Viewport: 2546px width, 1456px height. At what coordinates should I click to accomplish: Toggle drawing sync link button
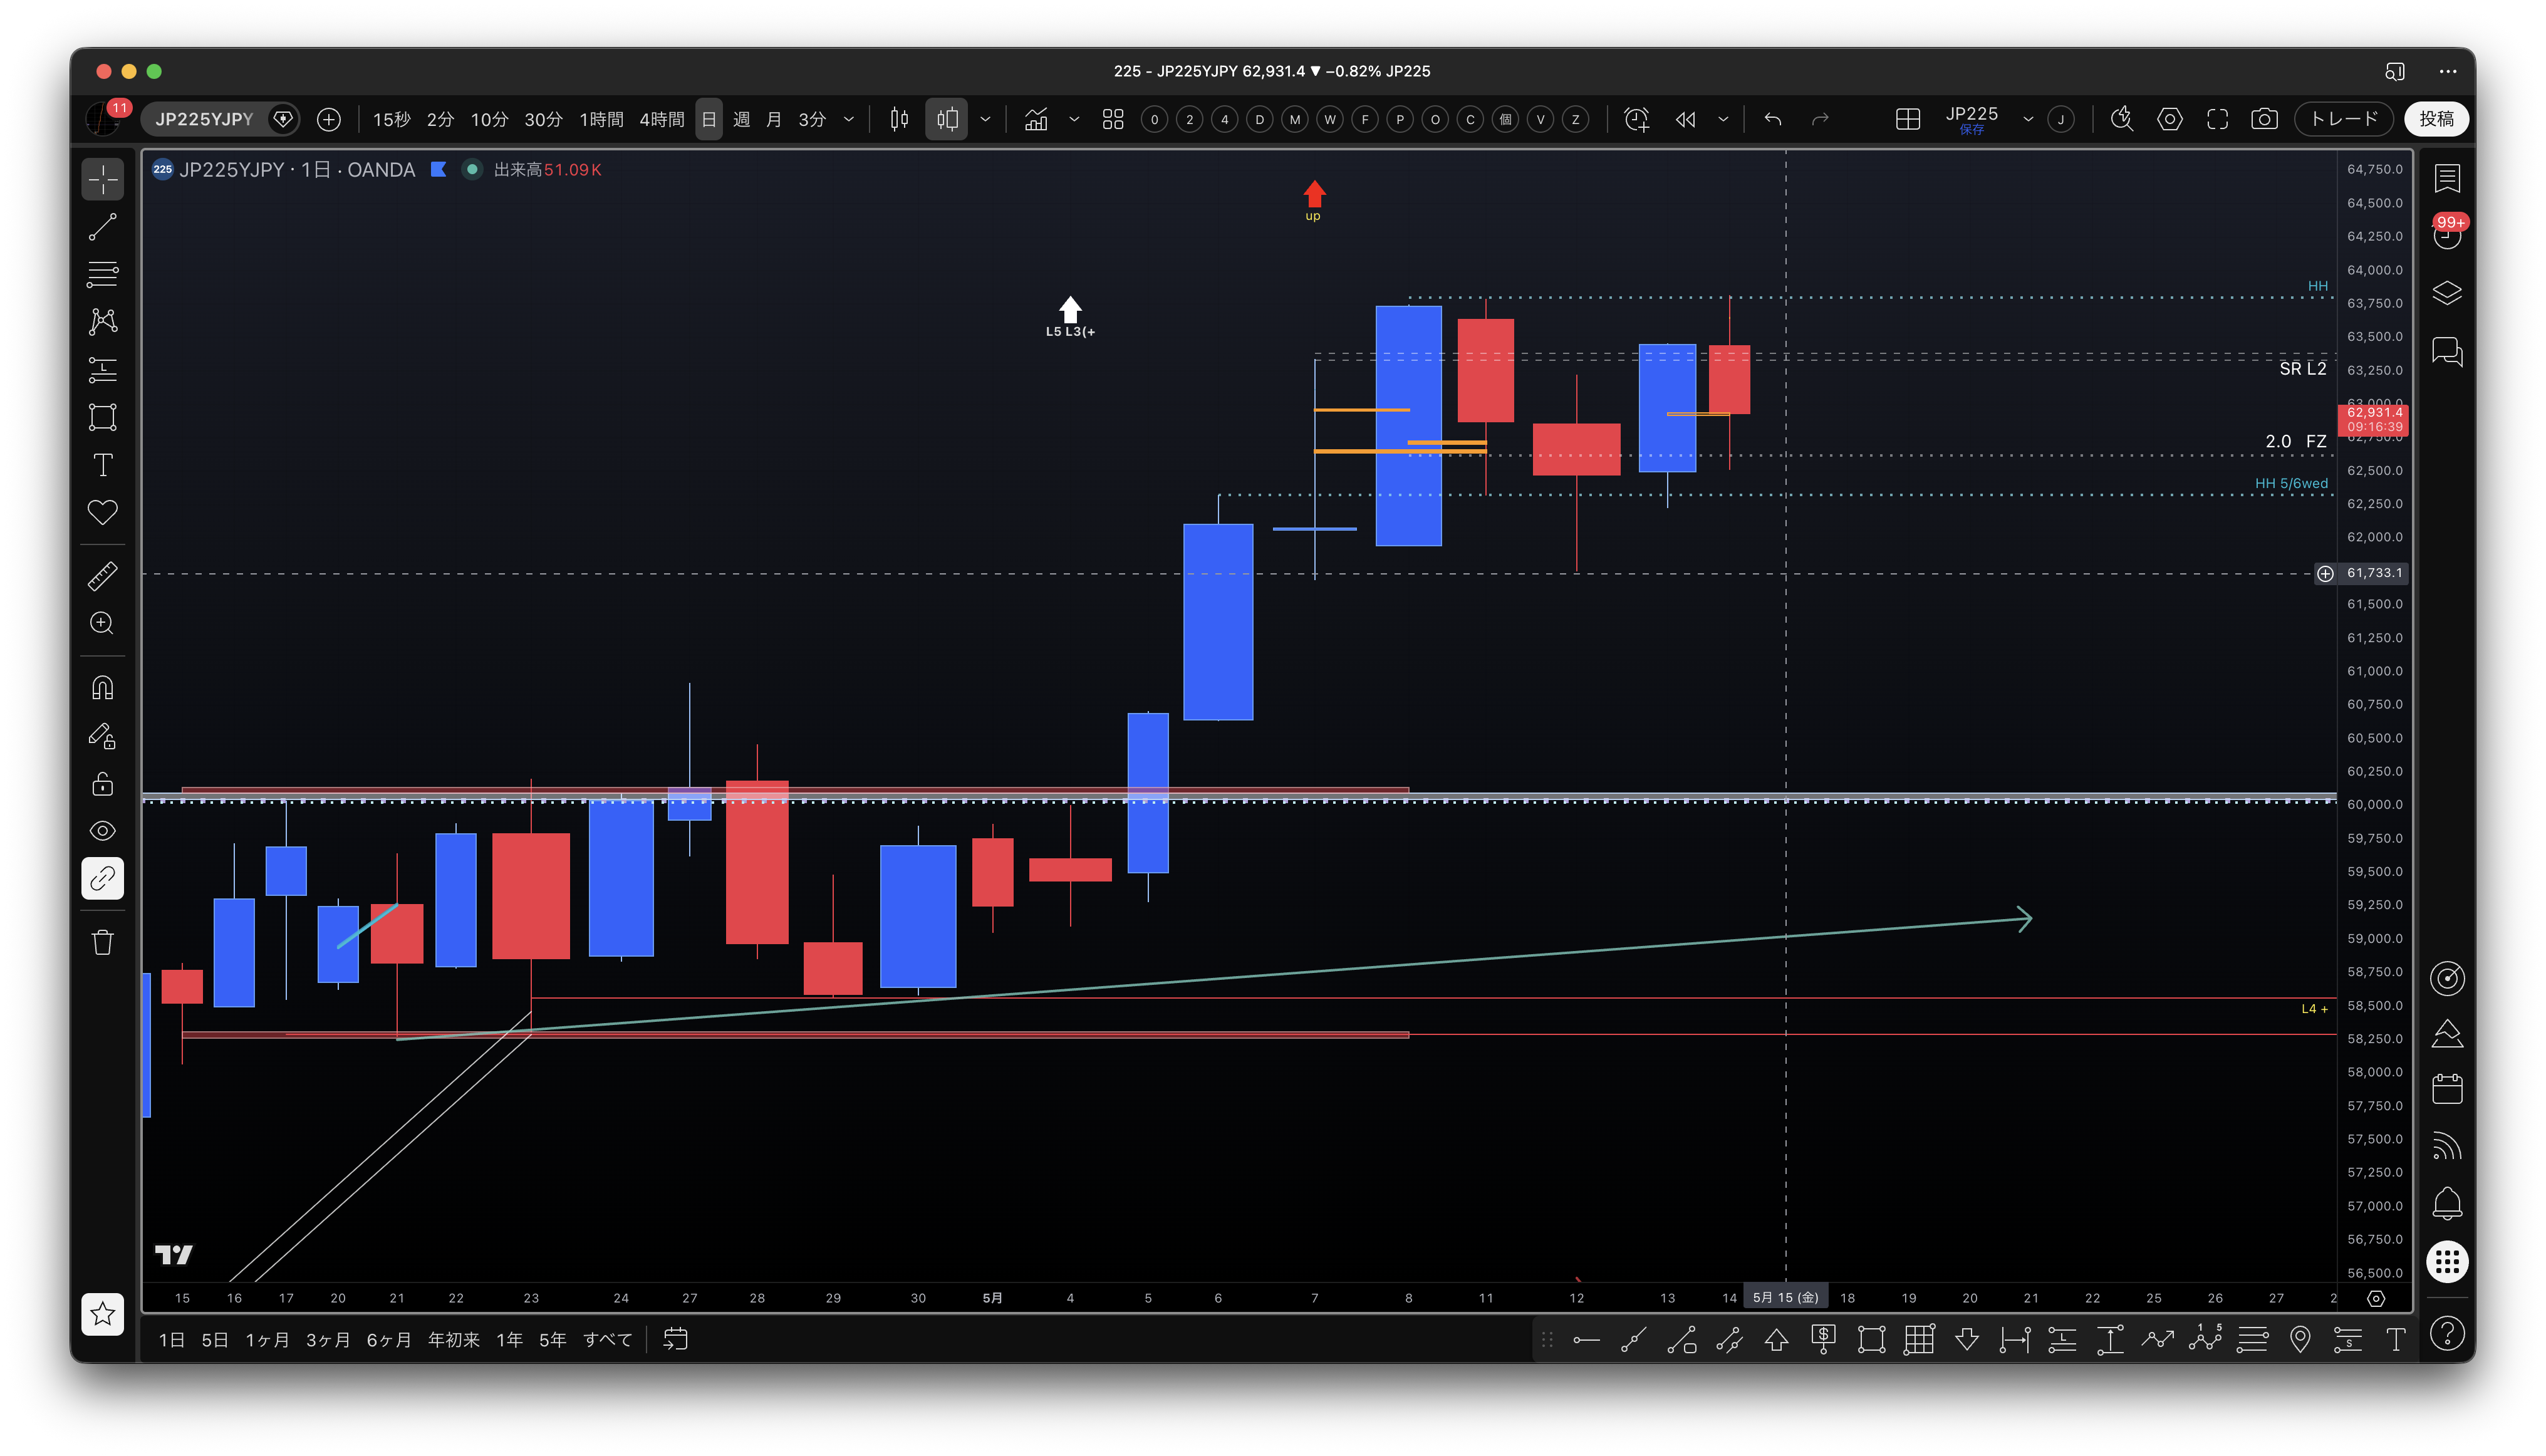(102, 879)
